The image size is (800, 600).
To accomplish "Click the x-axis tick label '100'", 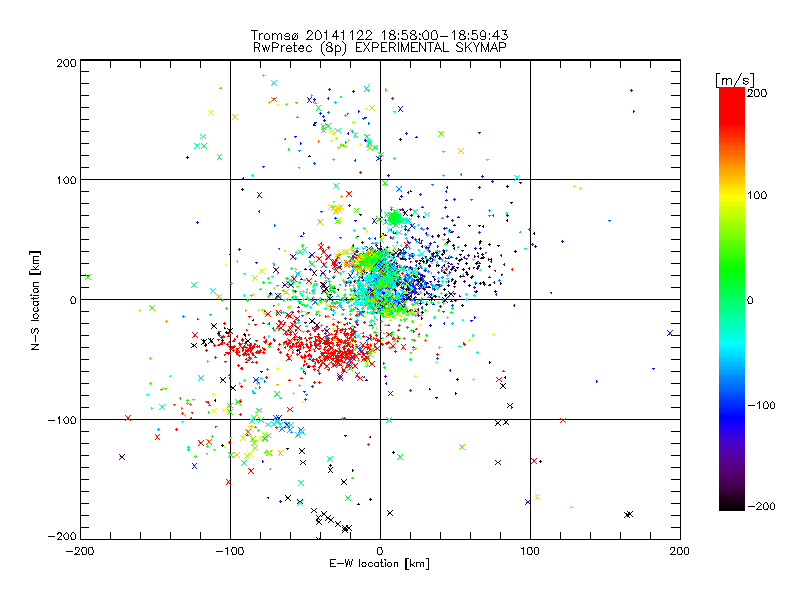I will point(530,551).
